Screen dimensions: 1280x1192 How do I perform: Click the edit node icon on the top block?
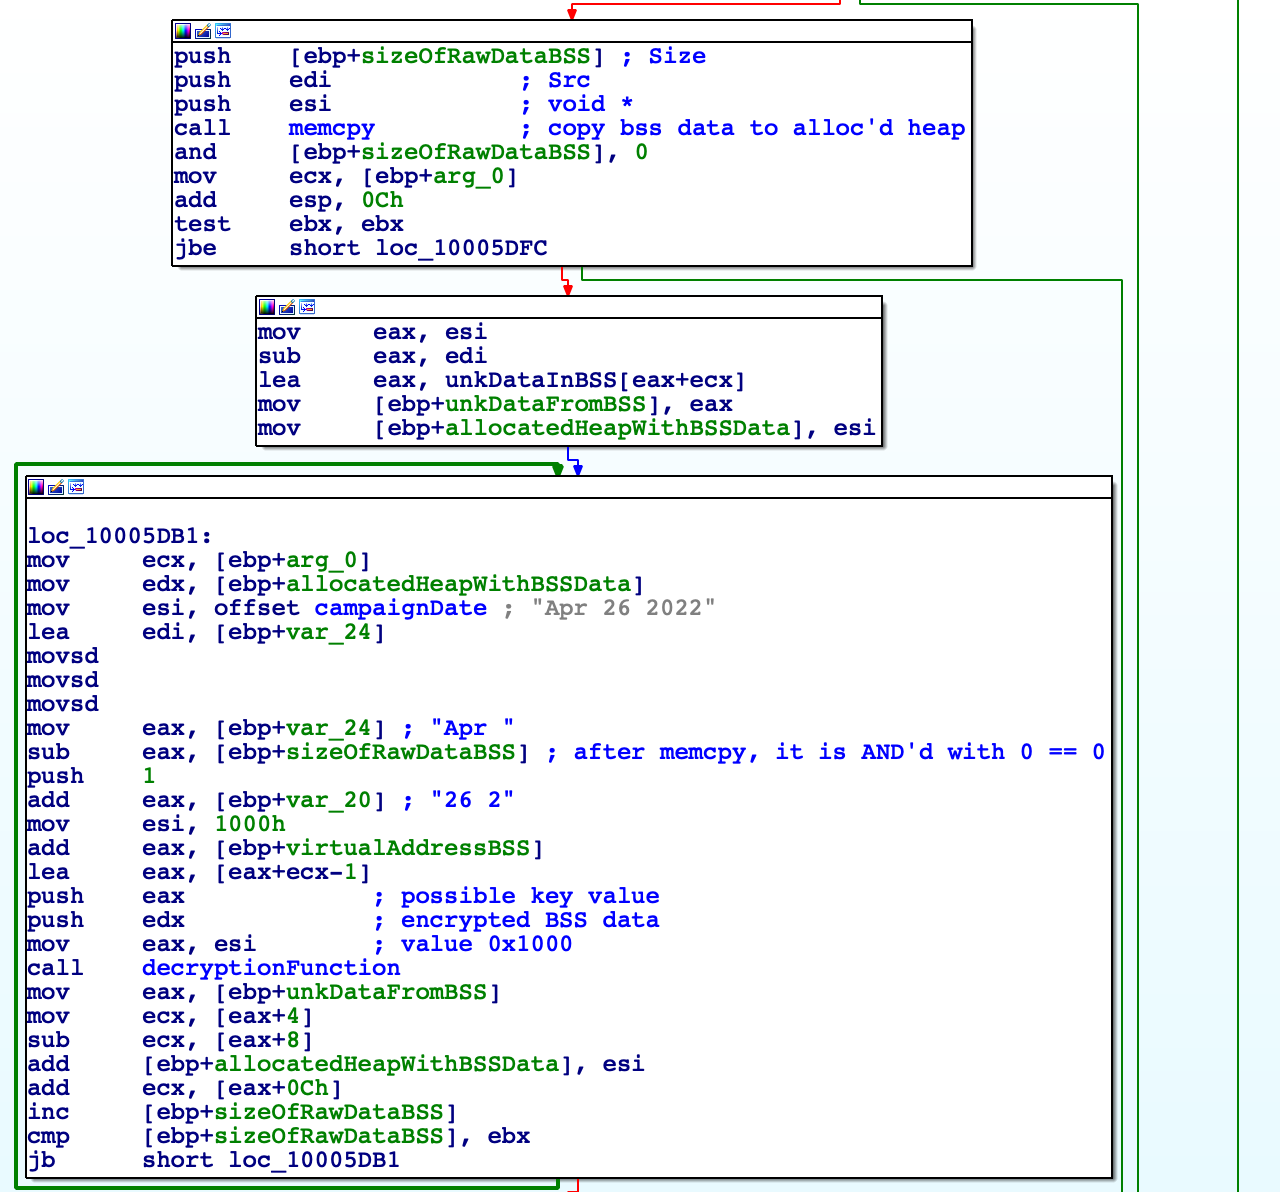tap(203, 30)
